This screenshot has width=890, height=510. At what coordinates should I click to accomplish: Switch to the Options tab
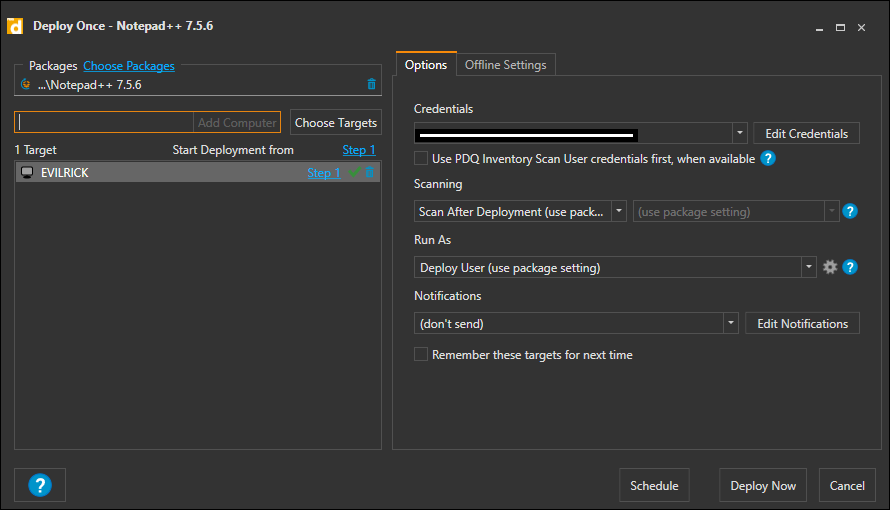pyautogui.click(x=426, y=65)
